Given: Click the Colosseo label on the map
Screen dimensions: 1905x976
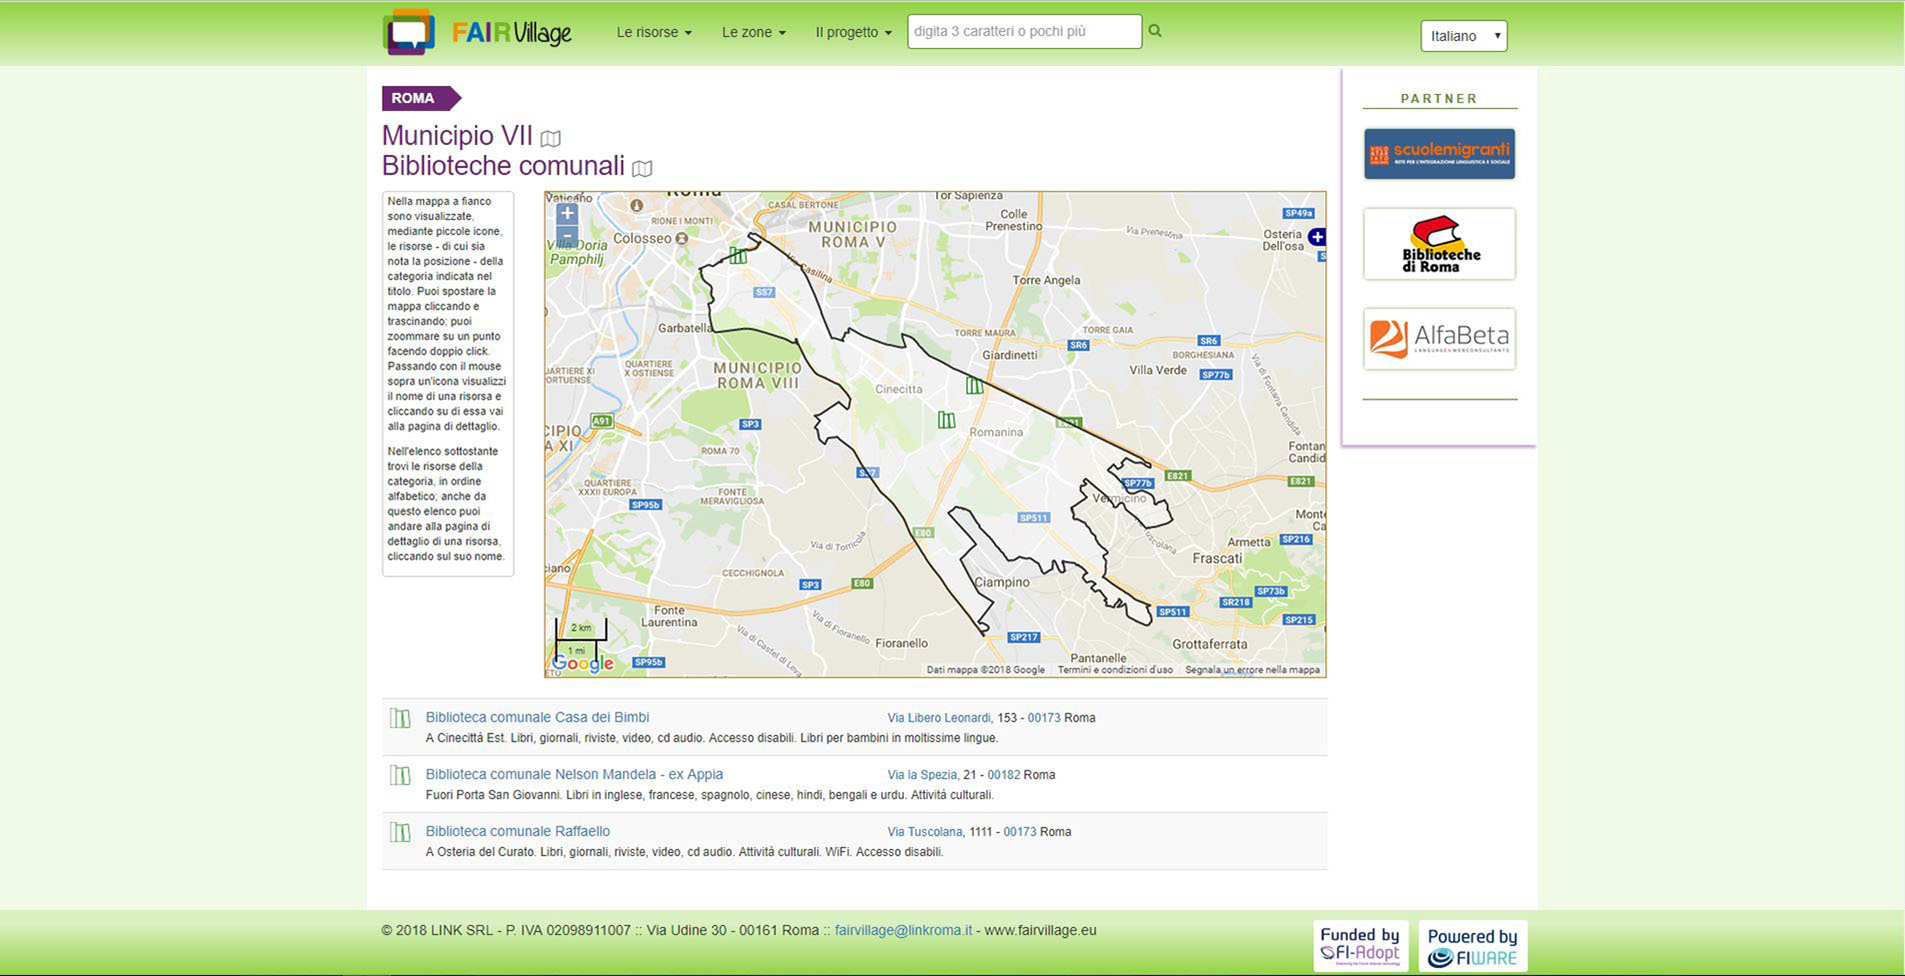Looking at the screenshot, I should click(x=642, y=238).
